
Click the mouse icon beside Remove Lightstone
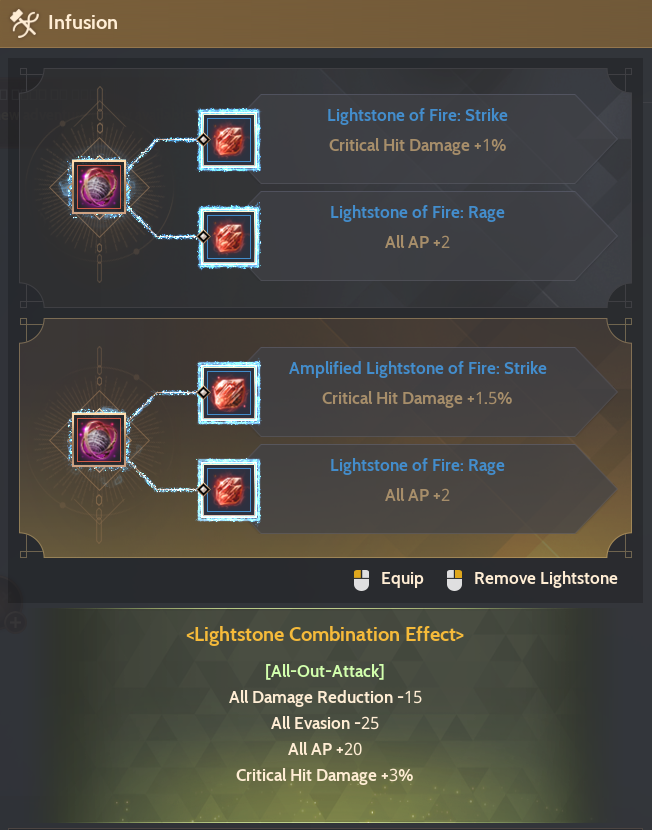(x=455, y=580)
